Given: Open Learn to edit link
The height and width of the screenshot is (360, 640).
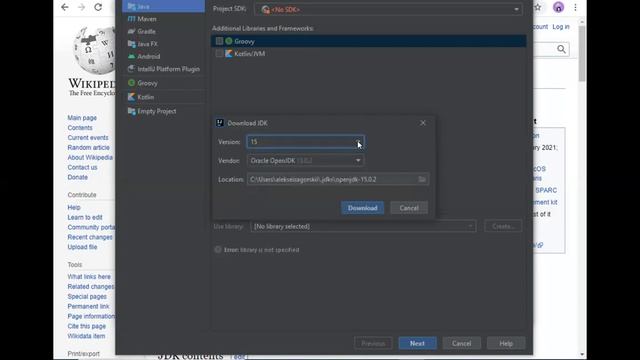Looking at the screenshot, I should tap(85, 217).
